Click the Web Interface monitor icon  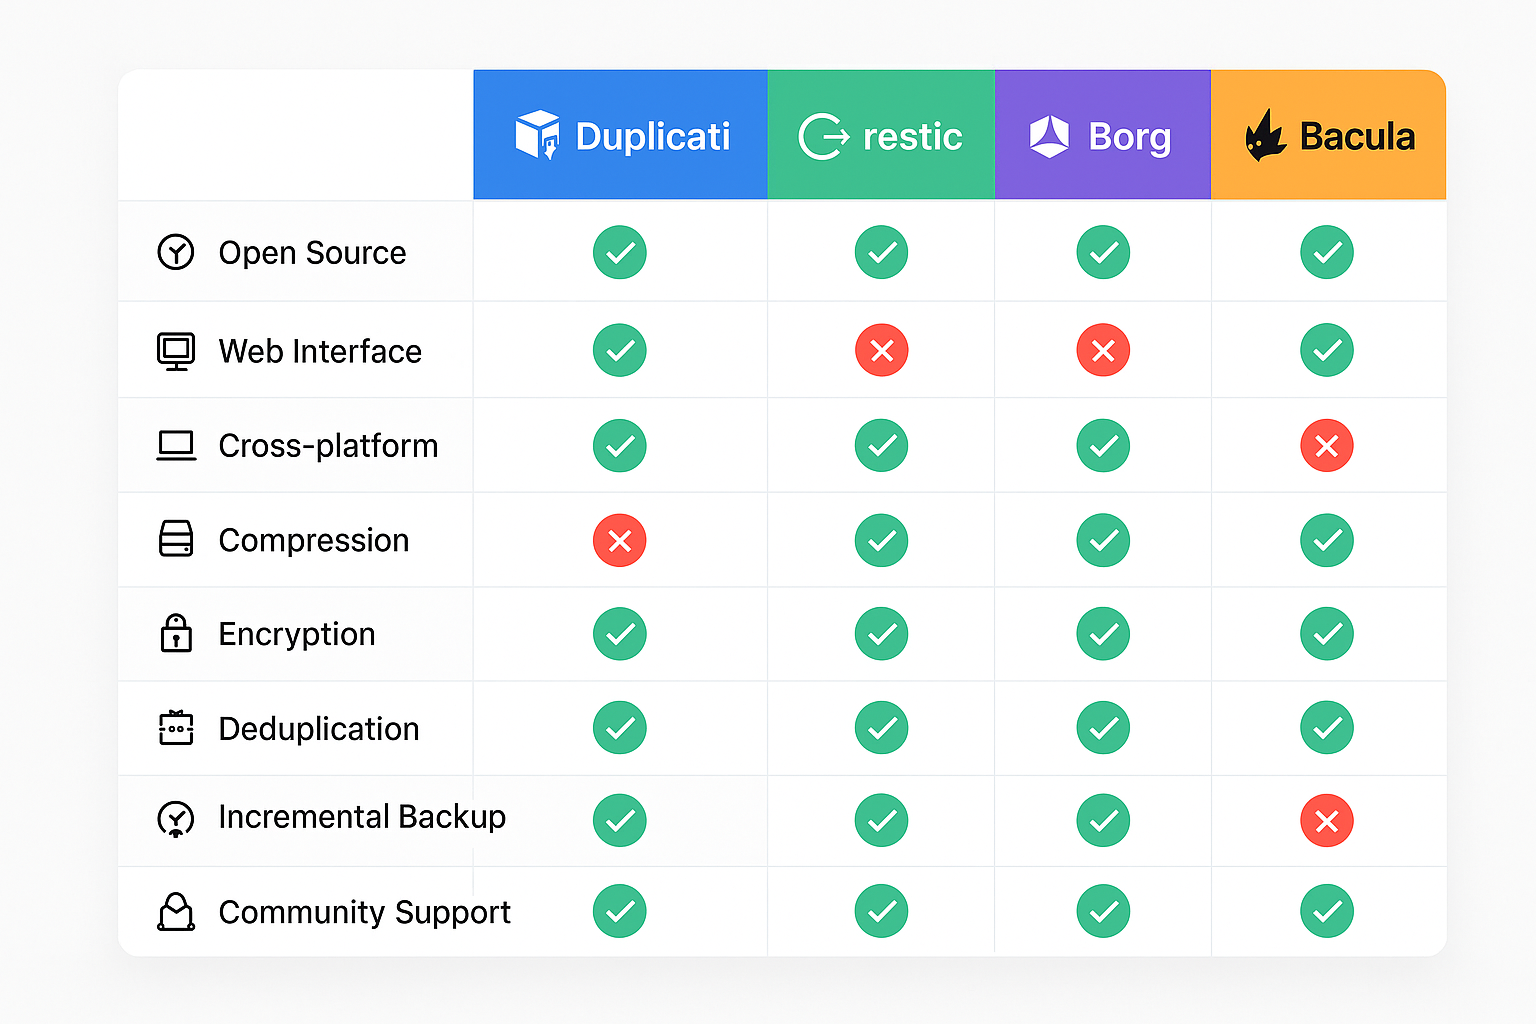click(x=176, y=351)
